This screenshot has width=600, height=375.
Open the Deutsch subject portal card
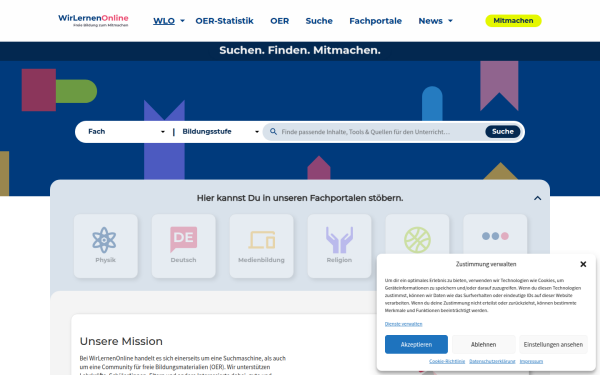point(184,246)
